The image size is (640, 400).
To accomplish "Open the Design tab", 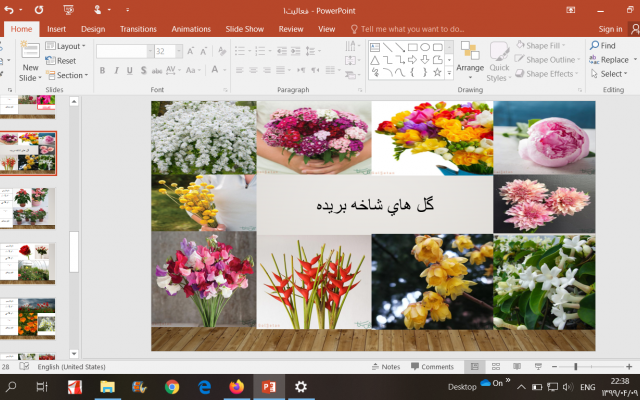I will point(93,29).
